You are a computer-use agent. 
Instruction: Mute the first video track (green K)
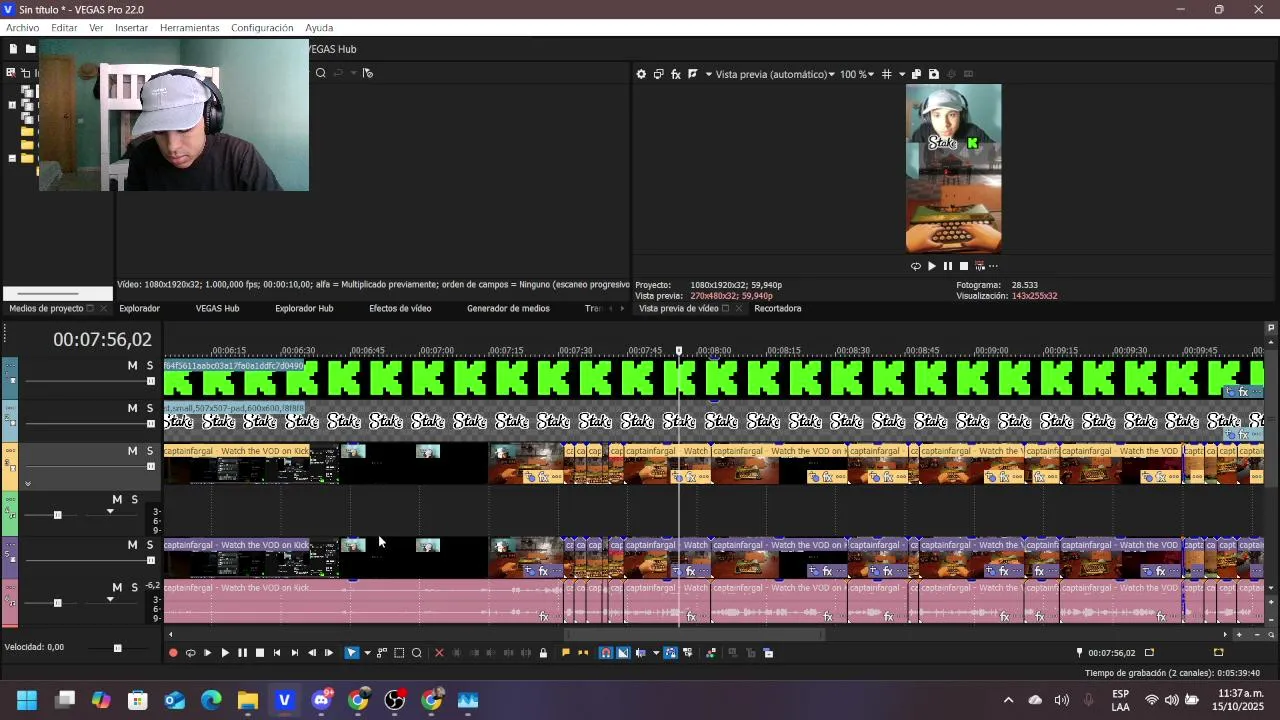(x=132, y=366)
